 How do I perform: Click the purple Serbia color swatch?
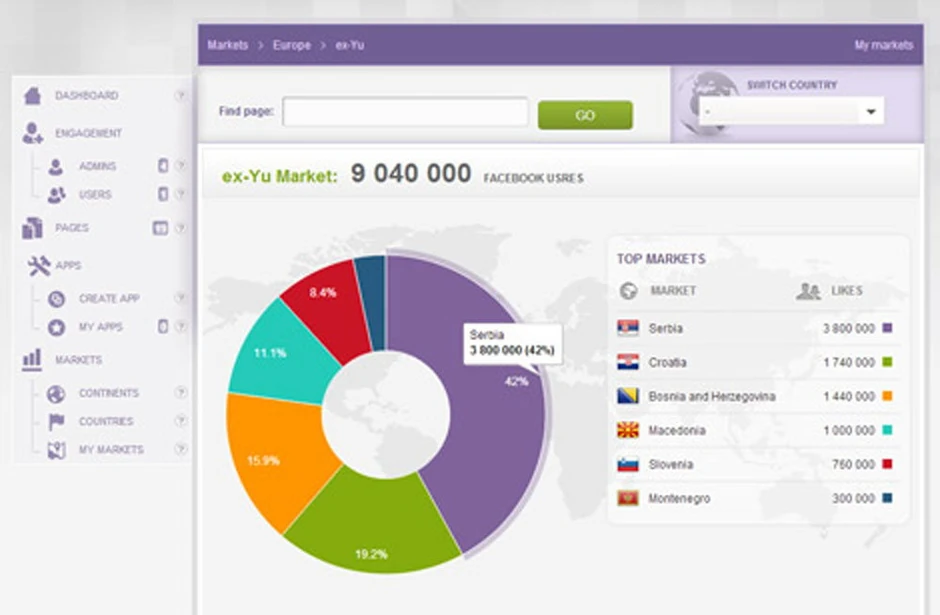pyautogui.click(x=888, y=328)
